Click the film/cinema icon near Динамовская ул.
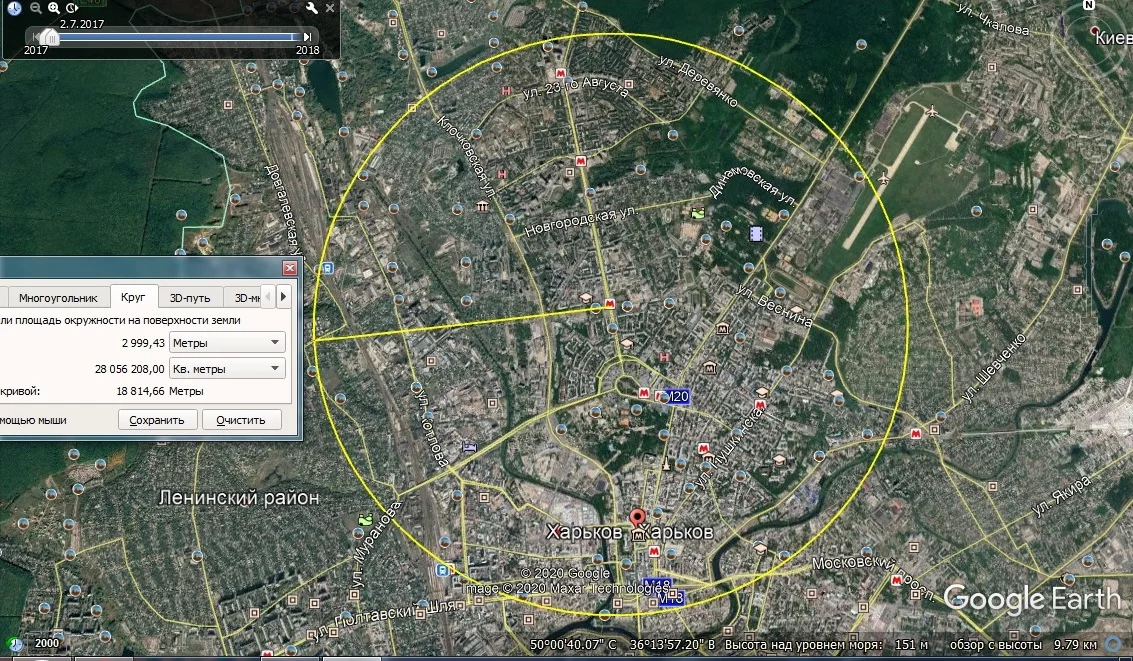Screen dimensions: 1133x661 (x=755, y=233)
